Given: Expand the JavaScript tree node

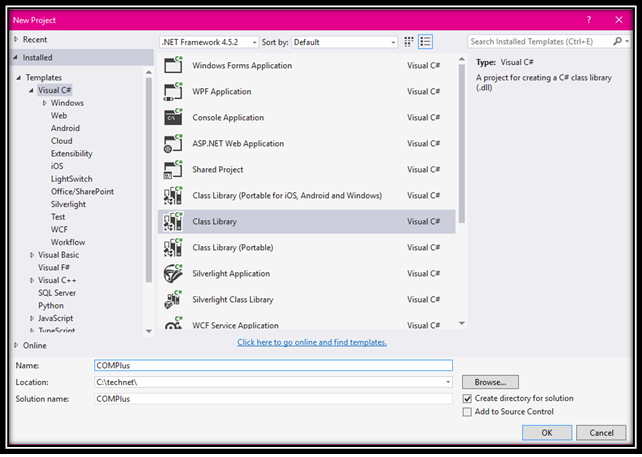Looking at the screenshot, I should tap(32, 318).
